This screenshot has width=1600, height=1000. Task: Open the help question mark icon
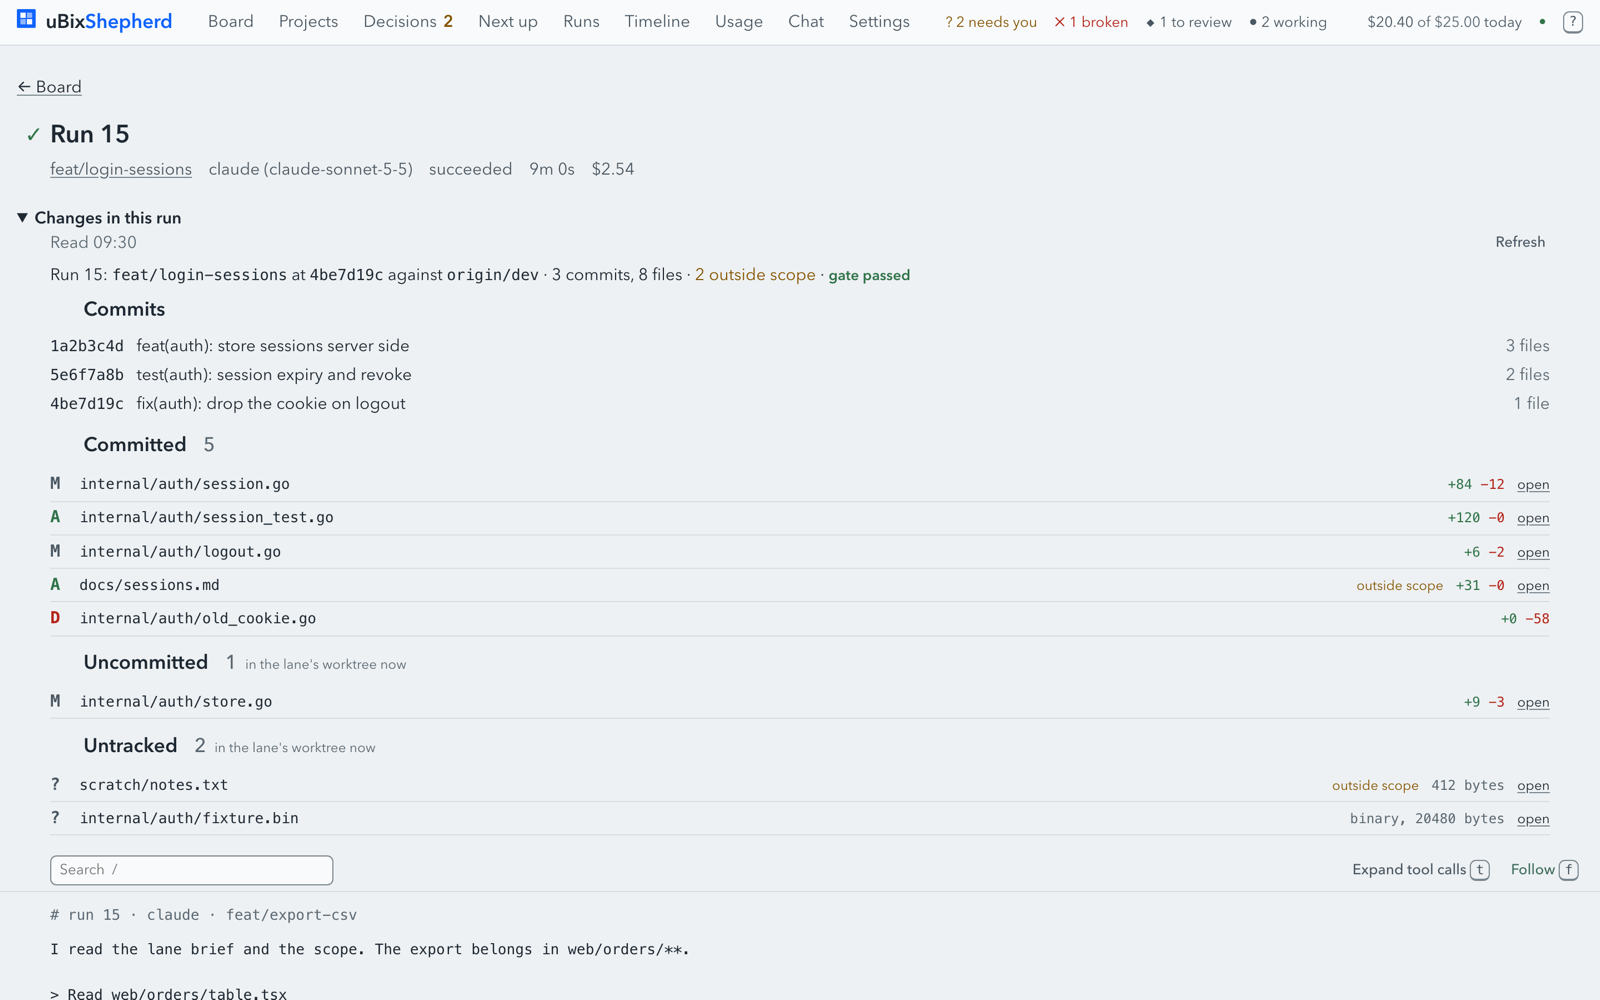coord(1572,21)
